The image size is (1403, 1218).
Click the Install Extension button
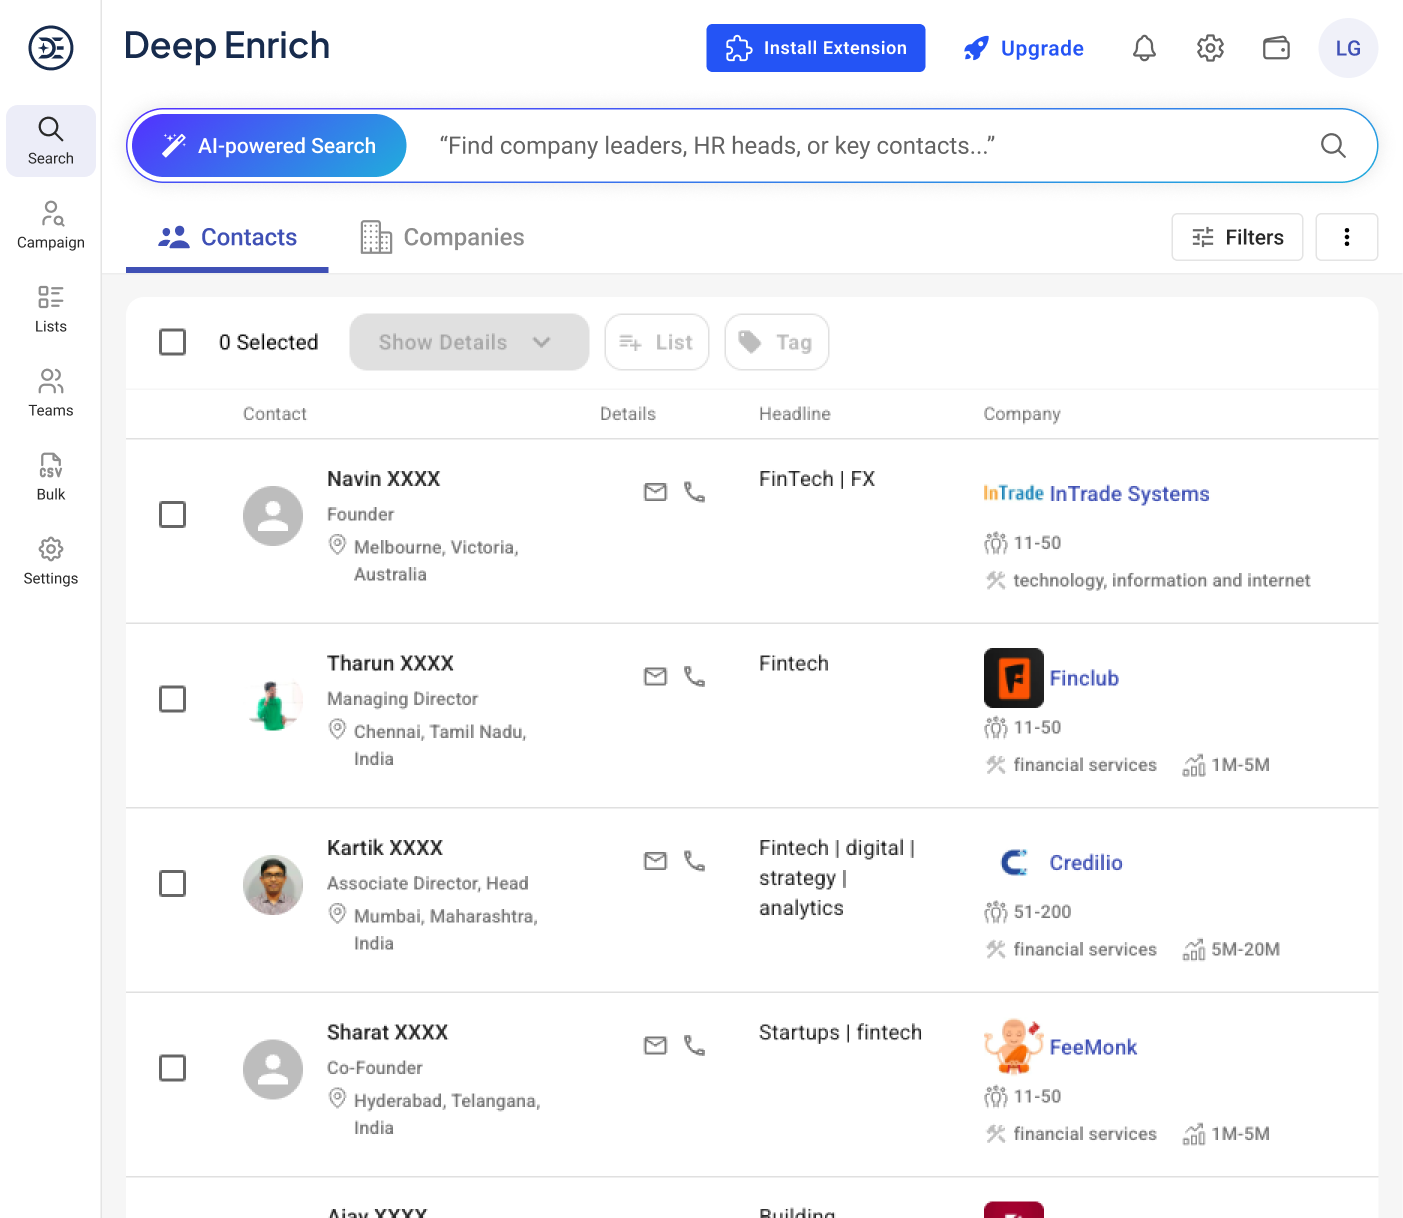click(x=815, y=47)
